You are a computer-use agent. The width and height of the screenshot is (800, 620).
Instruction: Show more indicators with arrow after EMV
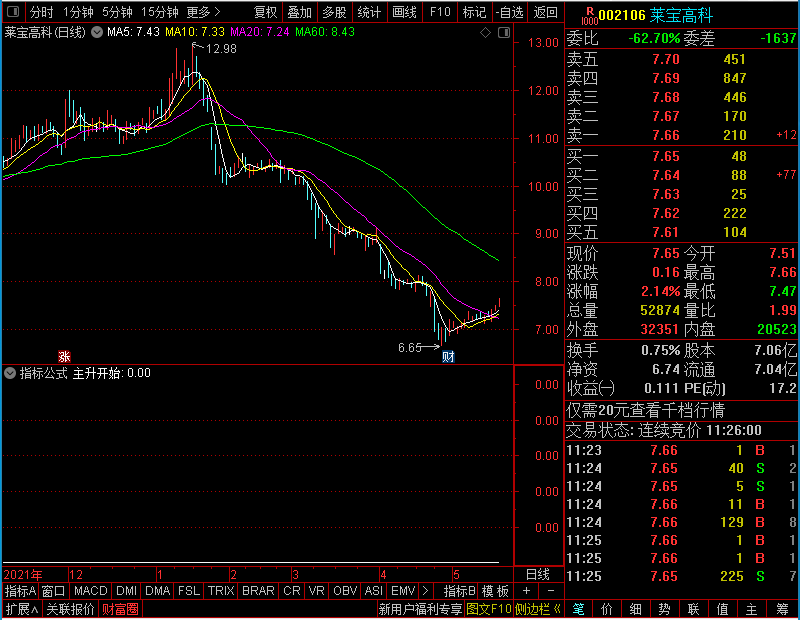[x=426, y=591]
